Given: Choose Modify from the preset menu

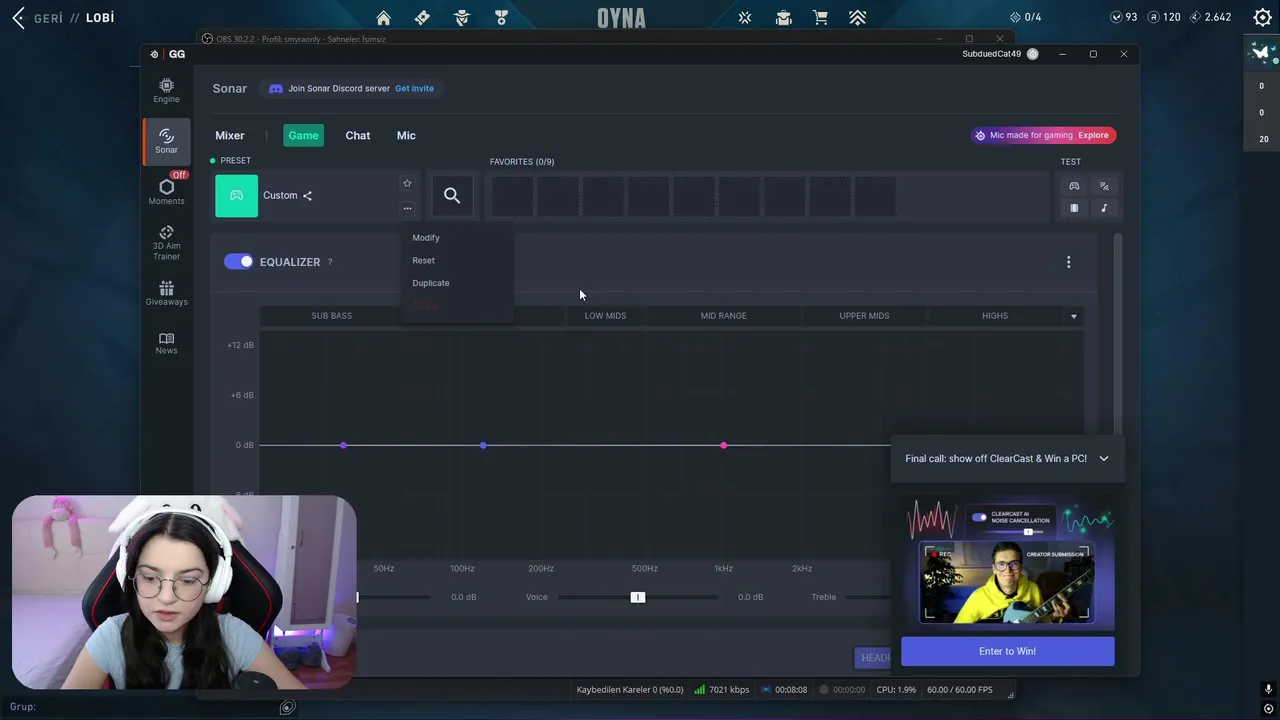Looking at the screenshot, I should (426, 238).
